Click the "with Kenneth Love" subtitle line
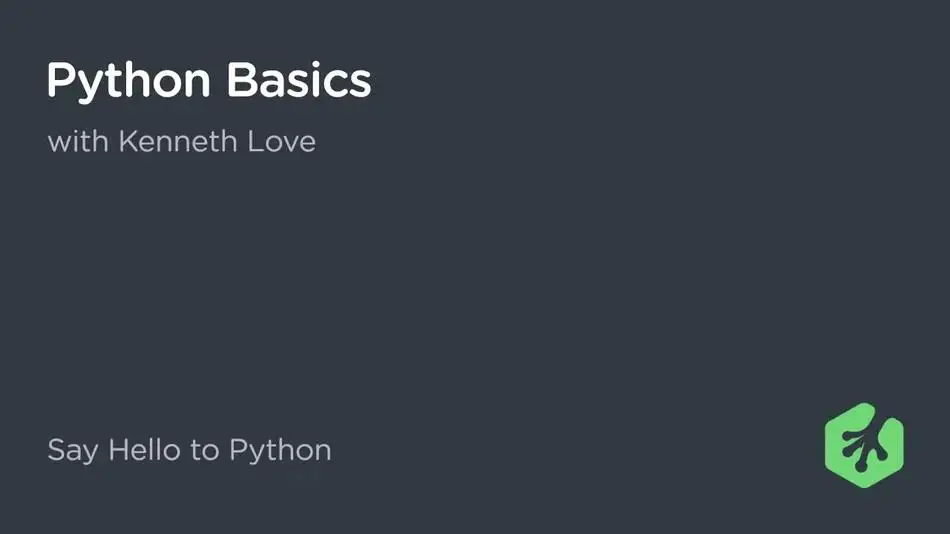950x534 pixels. click(182, 142)
